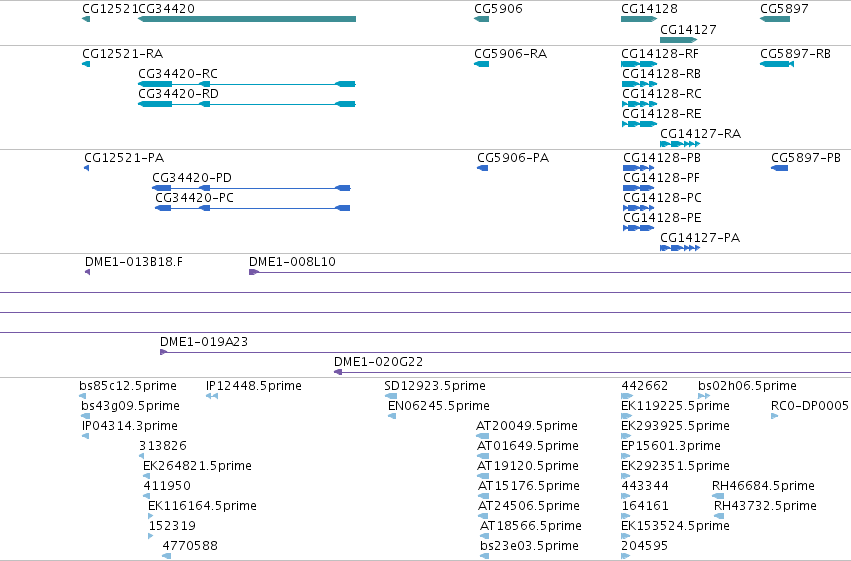851x561 pixels.
Task: Click transcript CG14127-RA
Action: pyautogui.click(x=679, y=144)
